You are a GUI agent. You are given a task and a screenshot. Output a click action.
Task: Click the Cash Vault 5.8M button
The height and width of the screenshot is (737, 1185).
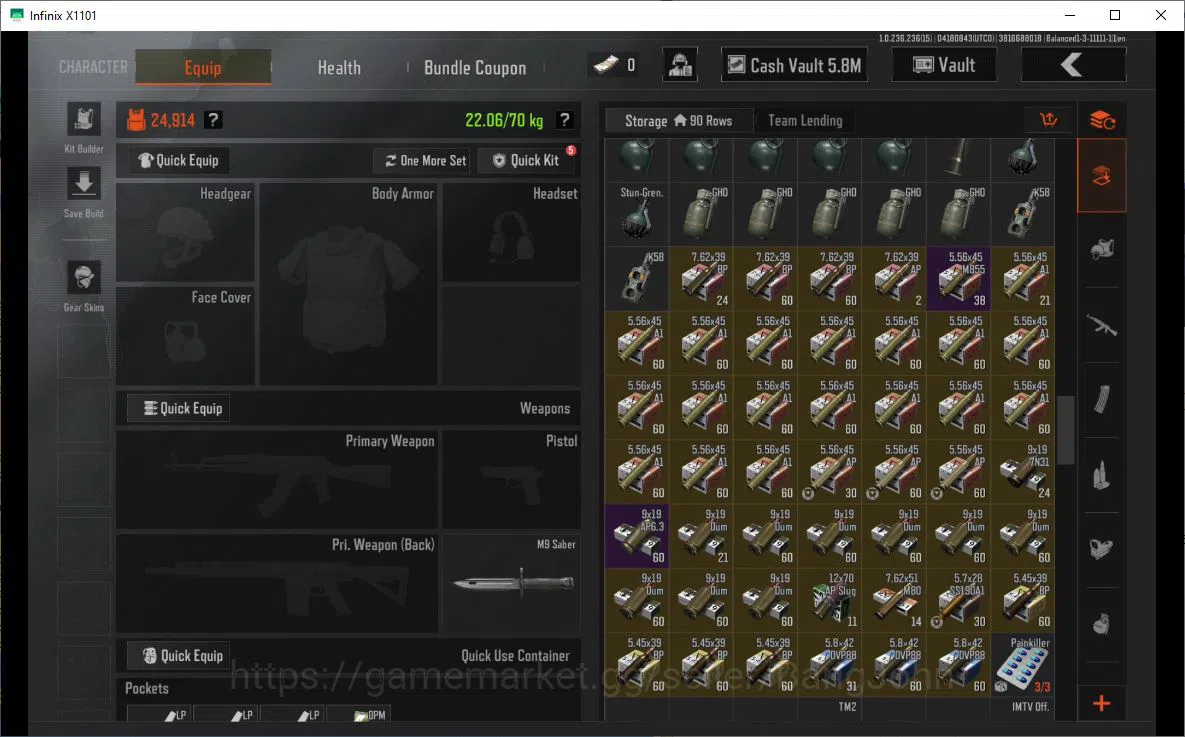794,65
